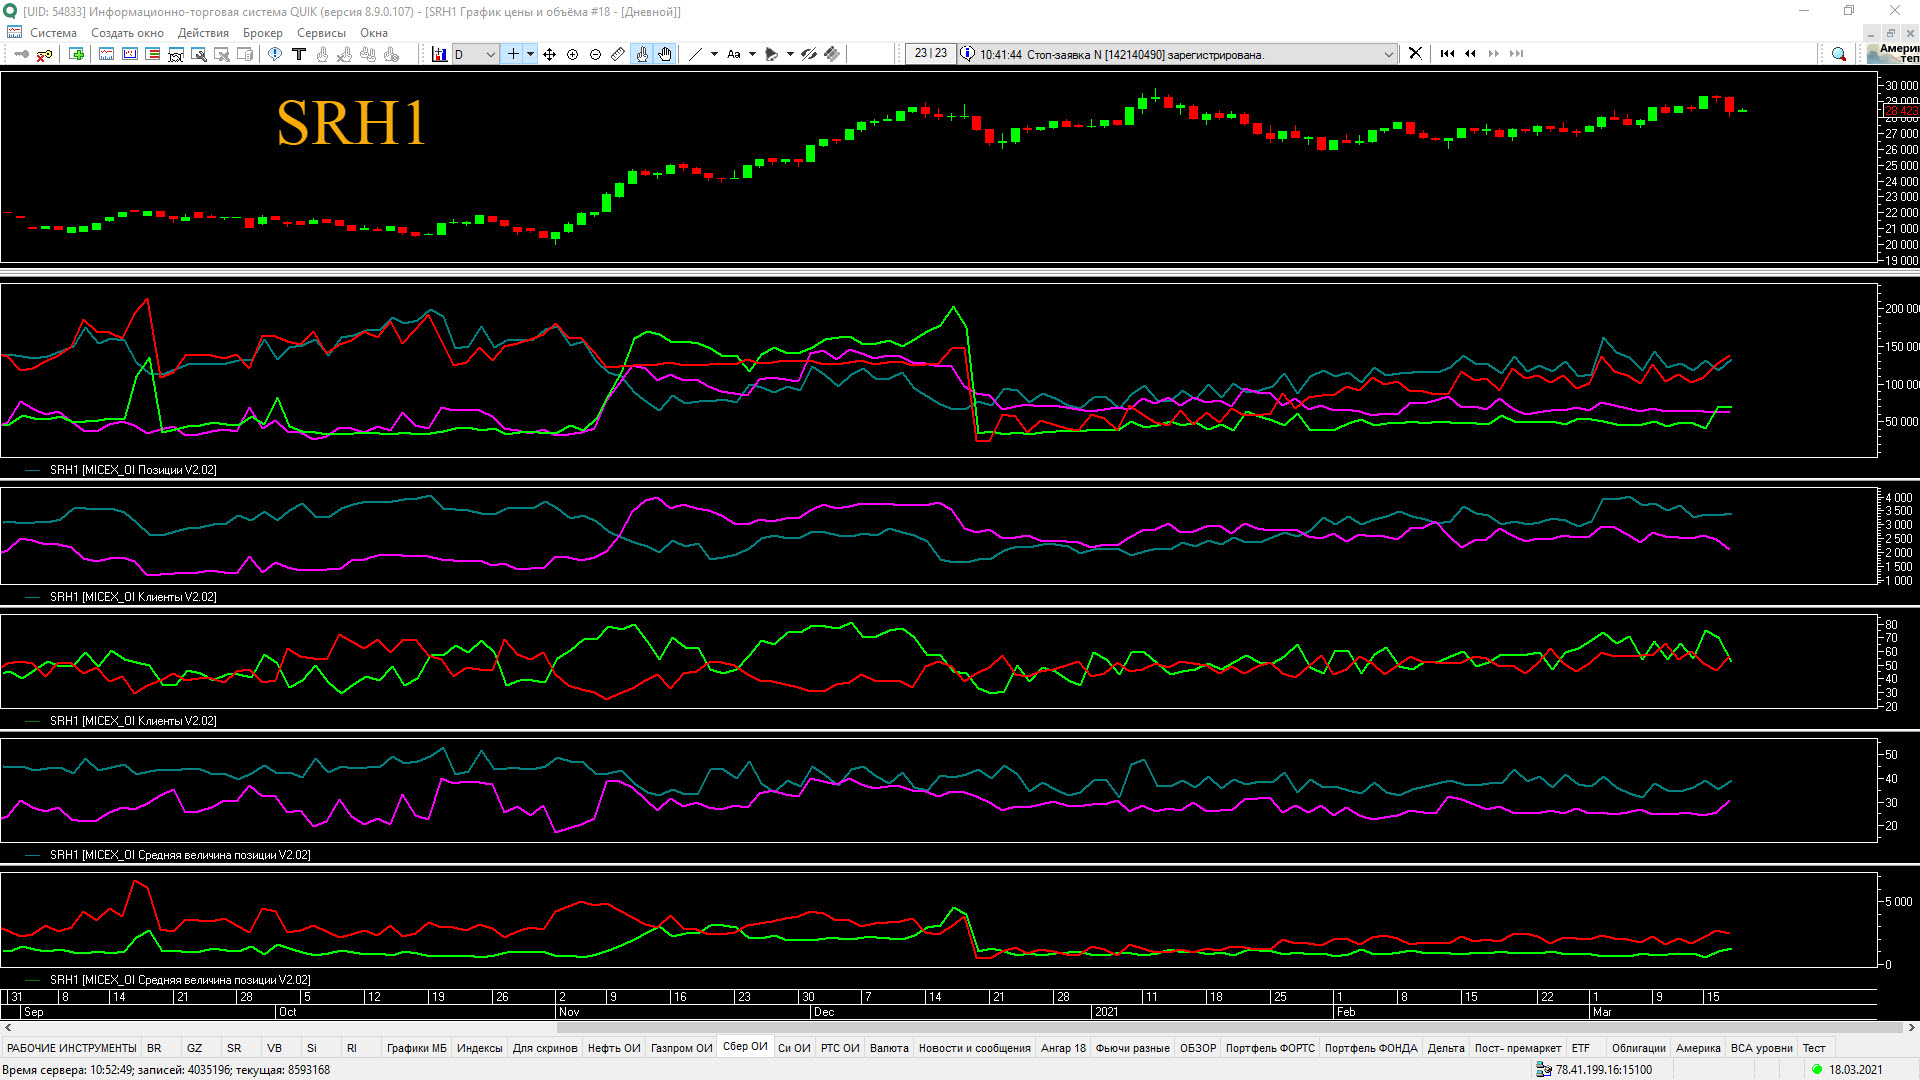Screen dimensions: 1920x1080
Task: Click the Aa text label tool
Action: pyautogui.click(x=734, y=54)
